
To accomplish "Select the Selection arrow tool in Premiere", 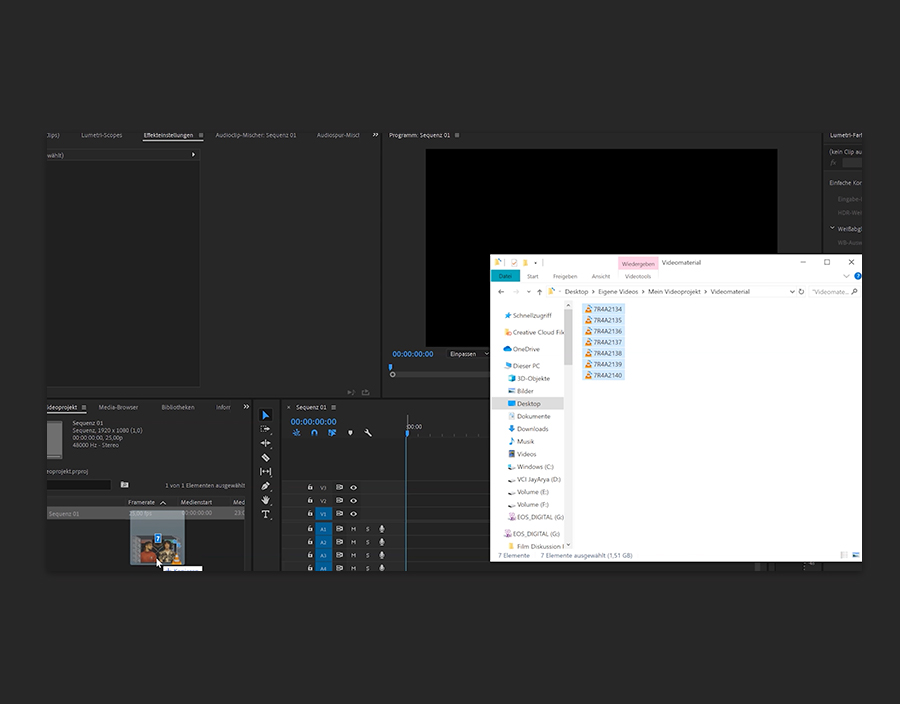I will point(265,415).
